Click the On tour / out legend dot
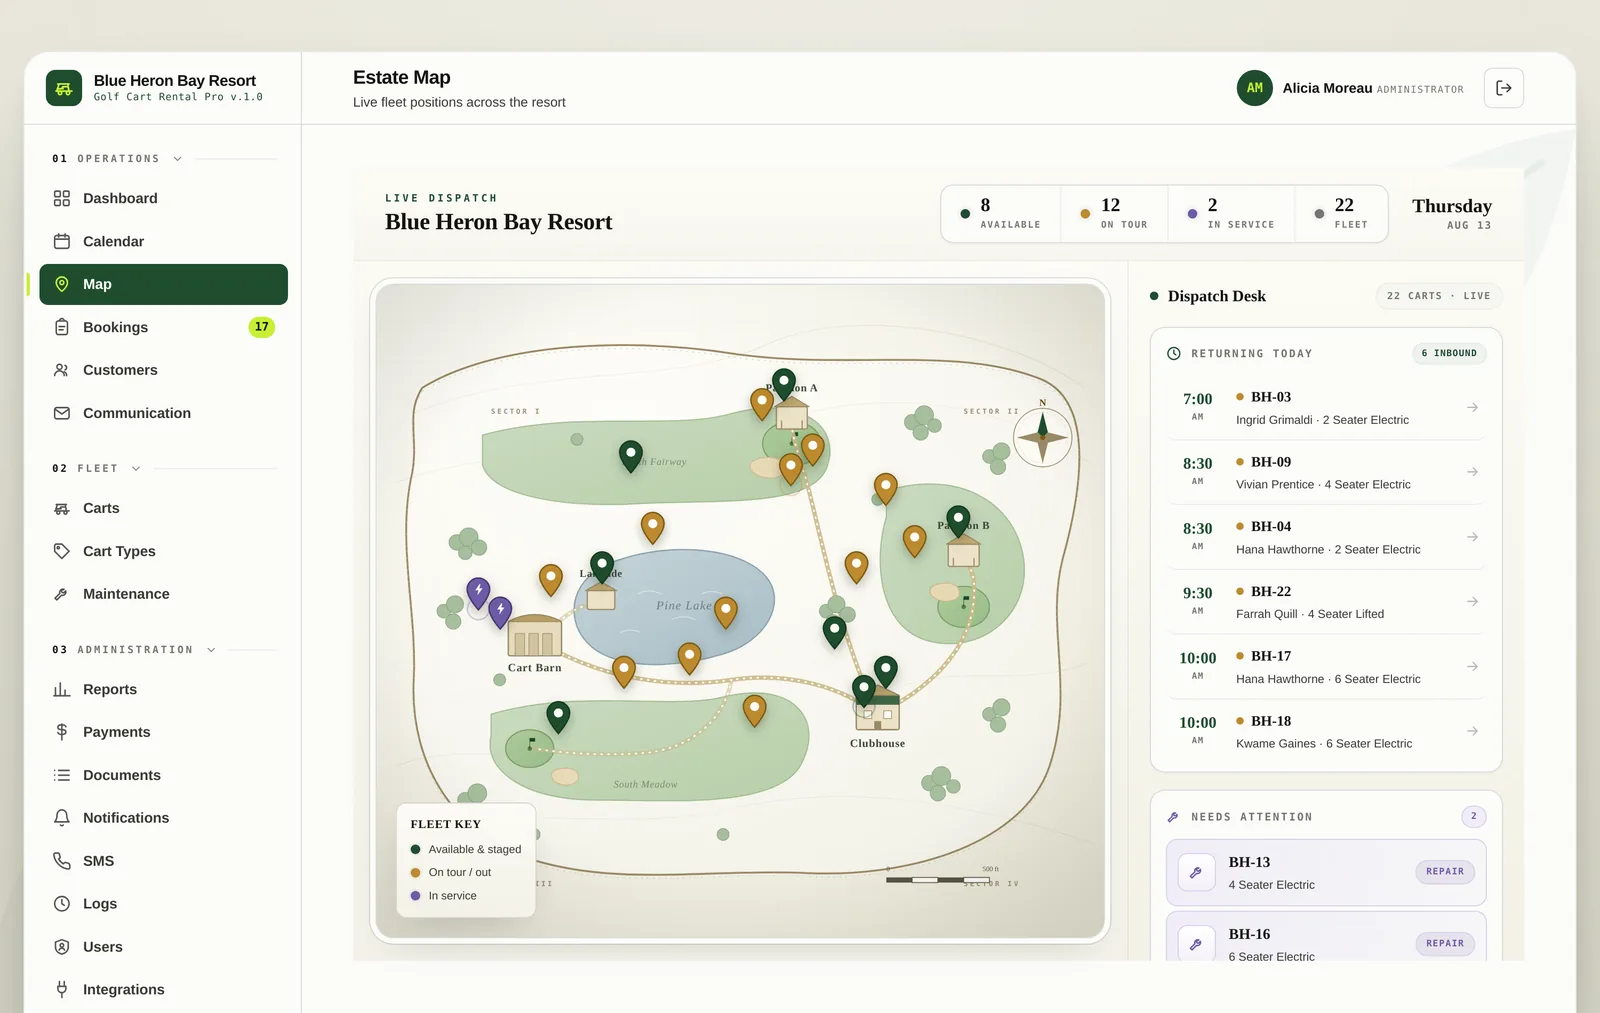 click(x=415, y=872)
